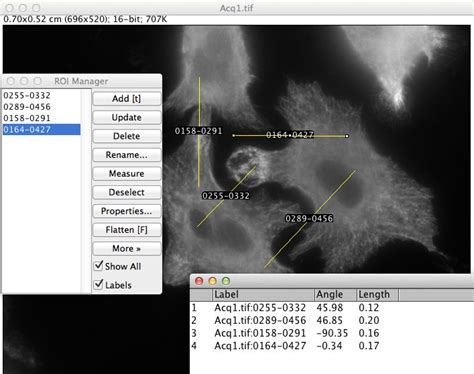The image size is (474, 374).
Task: Click the 0158-0291 label on image
Action: tap(198, 131)
